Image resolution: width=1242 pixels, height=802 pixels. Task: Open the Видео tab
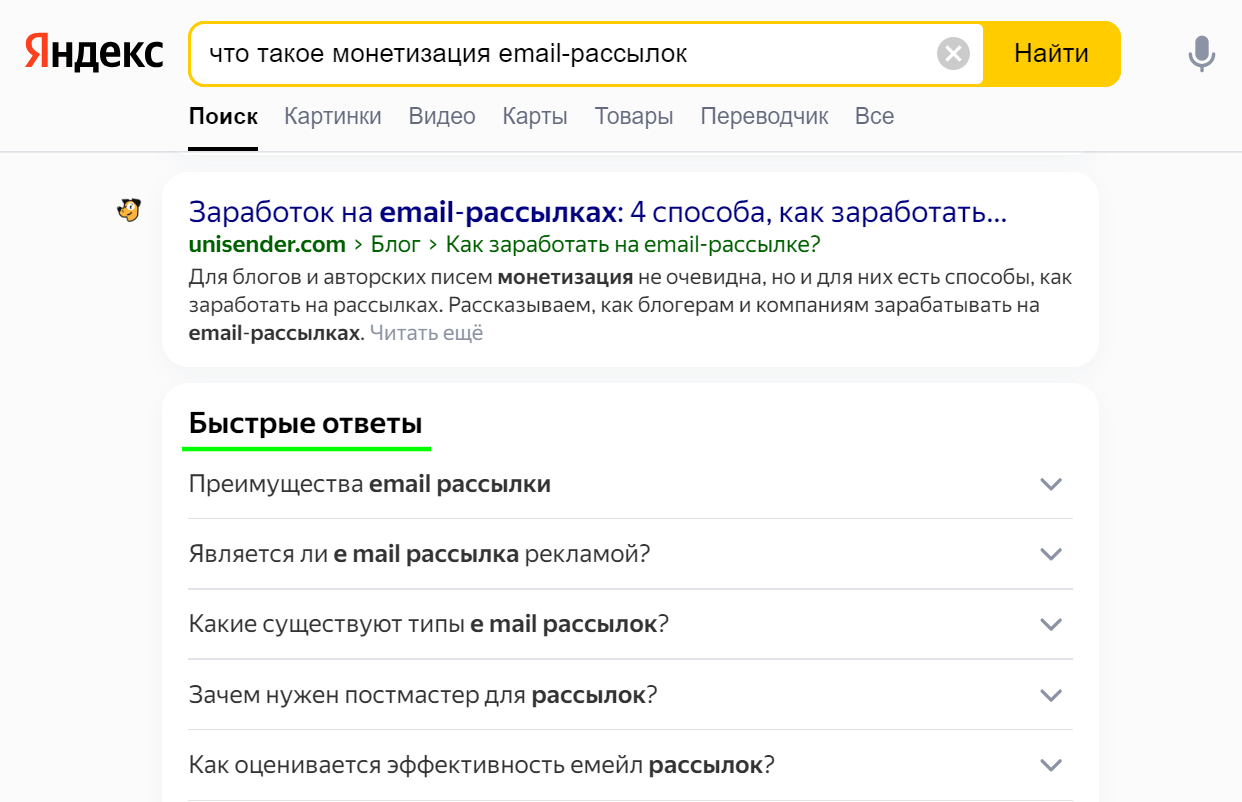pos(442,116)
